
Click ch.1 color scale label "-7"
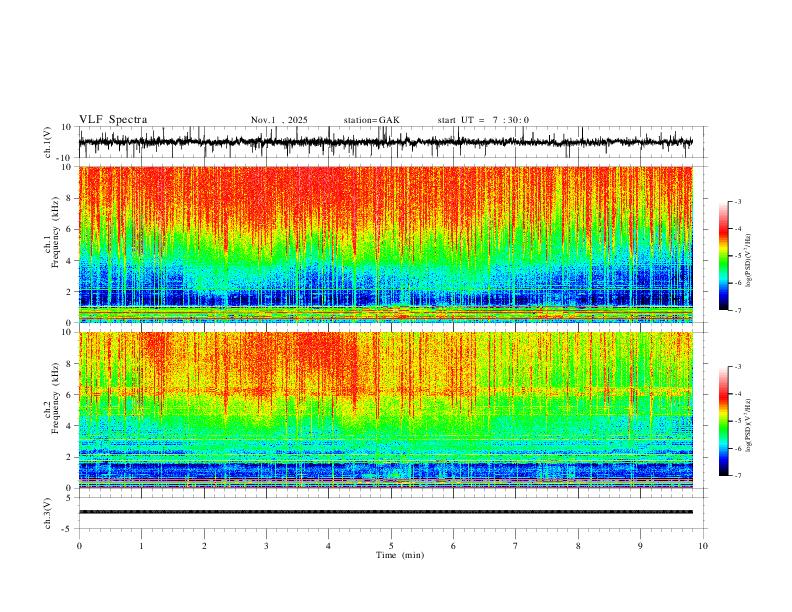(737, 310)
